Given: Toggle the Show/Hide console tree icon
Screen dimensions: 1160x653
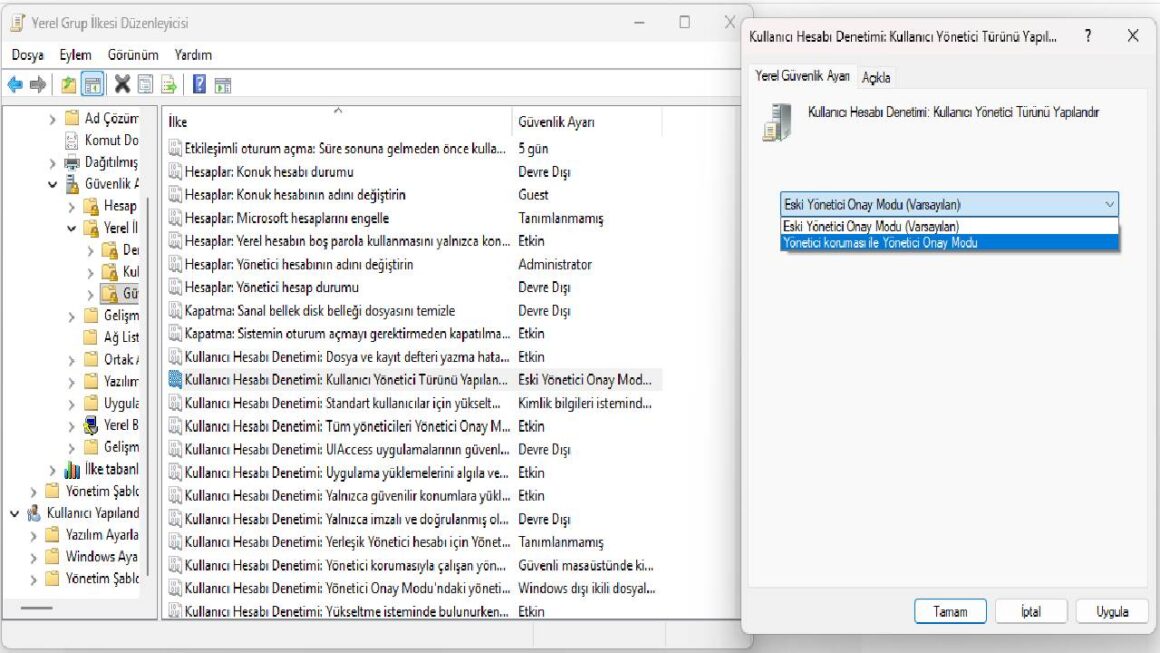Looking at the screenshot, I should [x=92, y=85].
